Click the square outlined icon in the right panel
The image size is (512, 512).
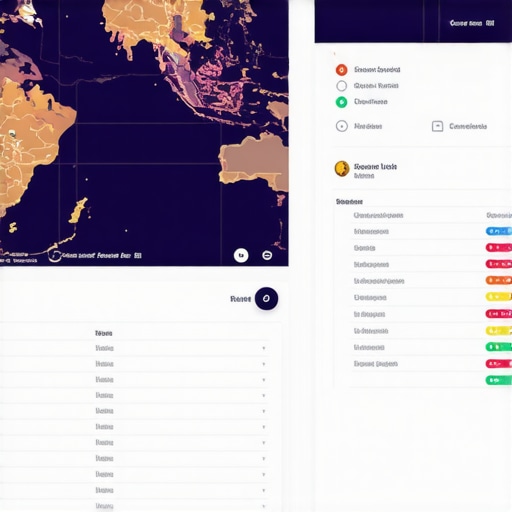point(437,126)
